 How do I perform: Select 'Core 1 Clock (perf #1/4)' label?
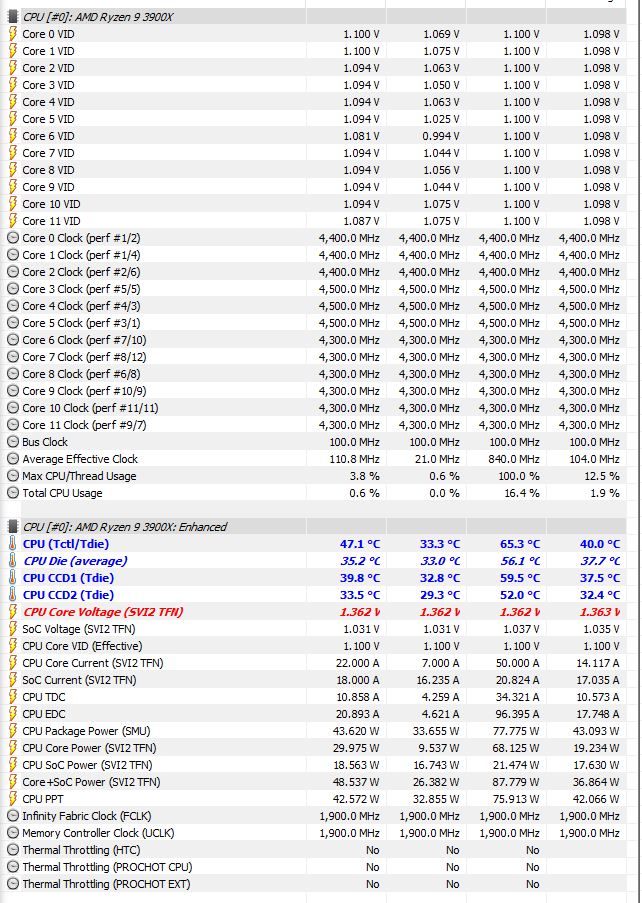click(81, 255)
